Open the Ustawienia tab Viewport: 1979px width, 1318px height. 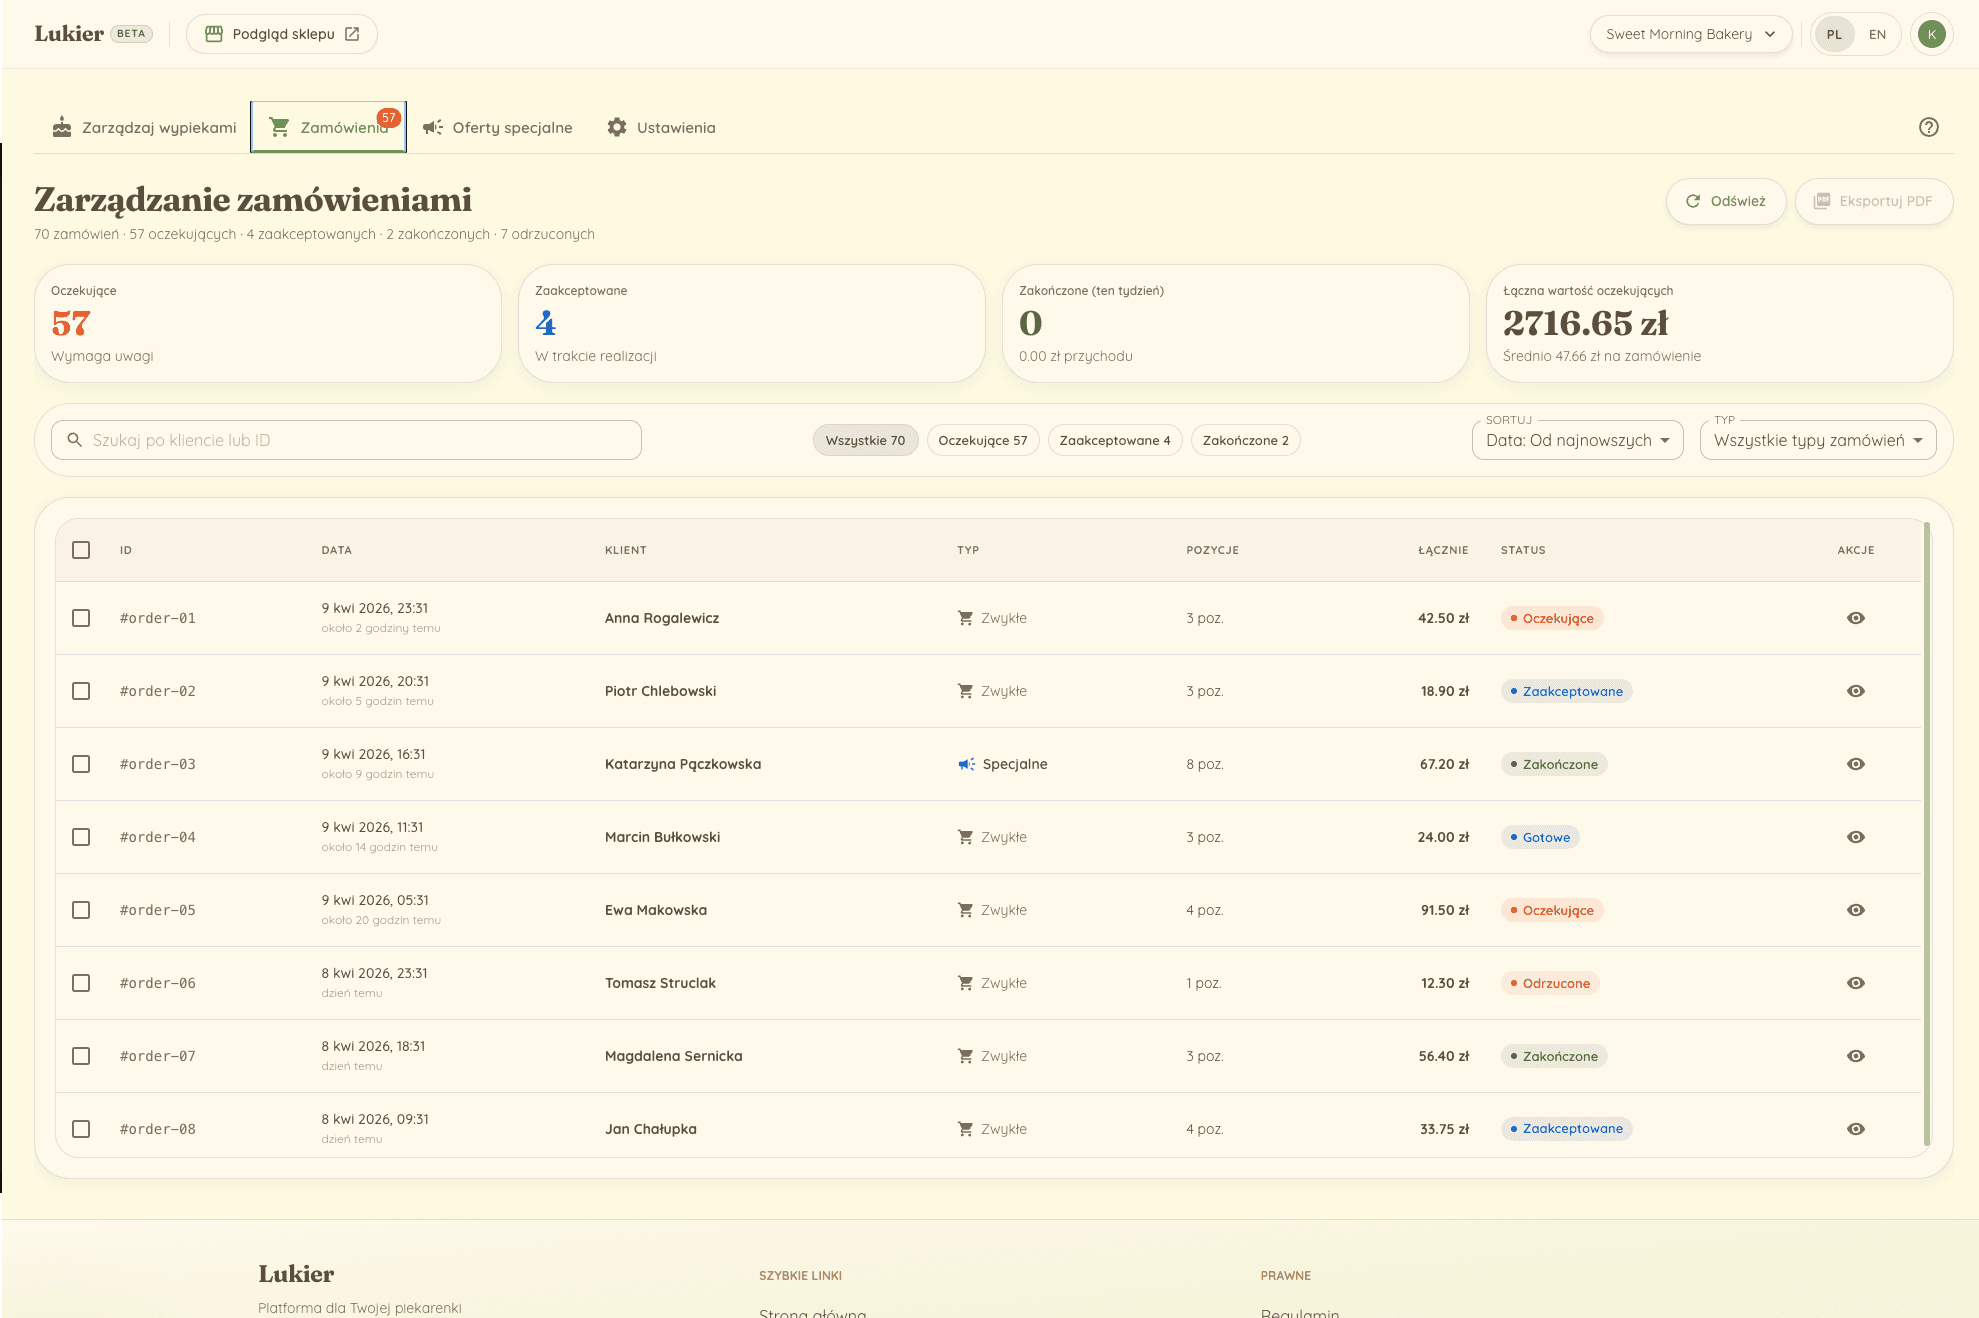(x=661, y=127)
